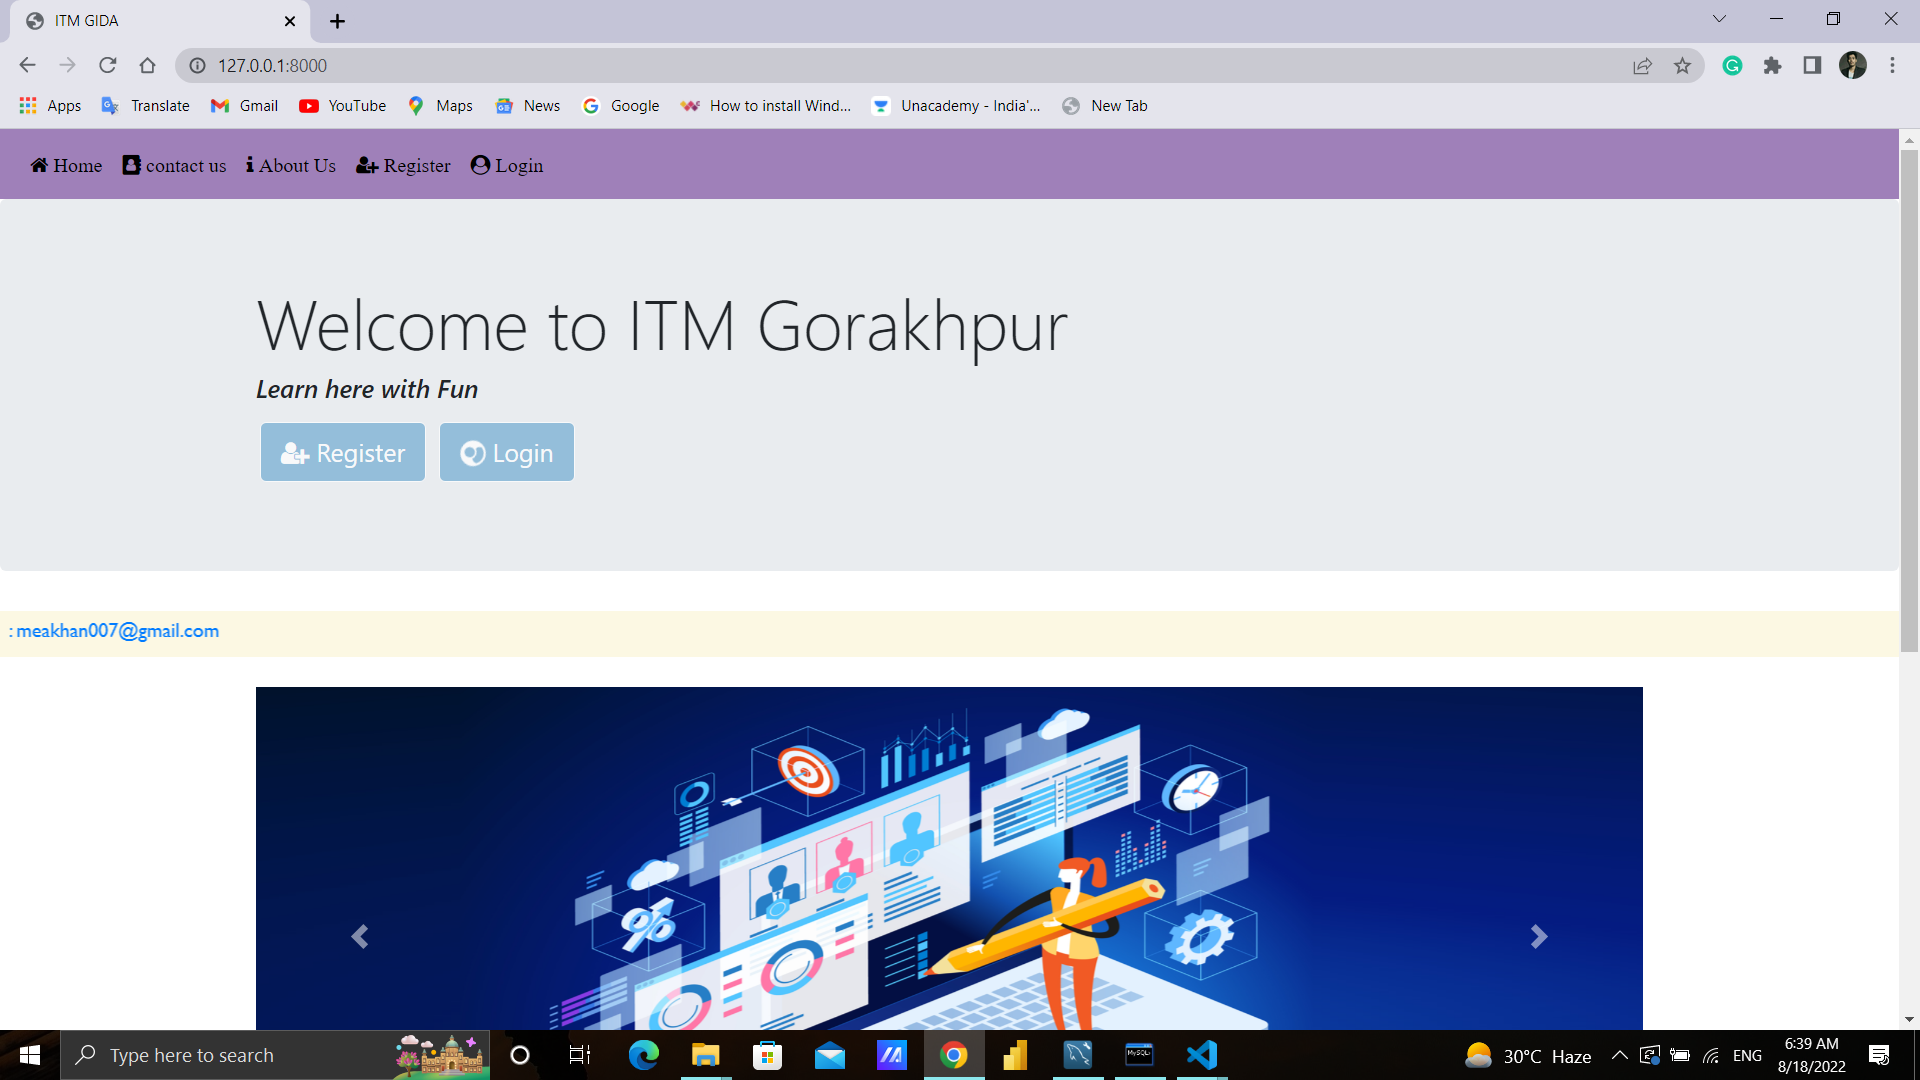This screenshot has width=1920, height=1080.
Task: Share the current page via the share icon
Action: click(x=1642, y=65)
